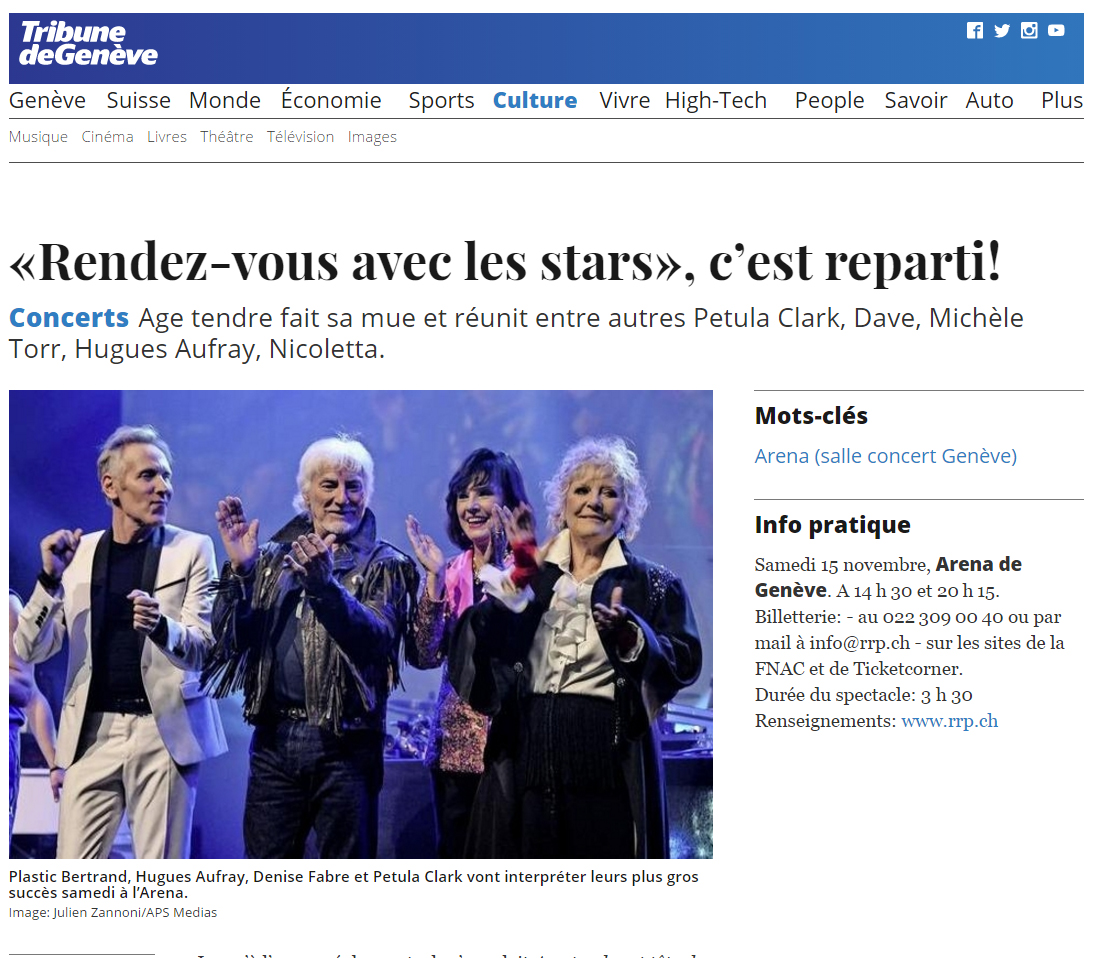Open the High-Tech section
This screenshot has width=1098, height=958.
tap(716, 100)
